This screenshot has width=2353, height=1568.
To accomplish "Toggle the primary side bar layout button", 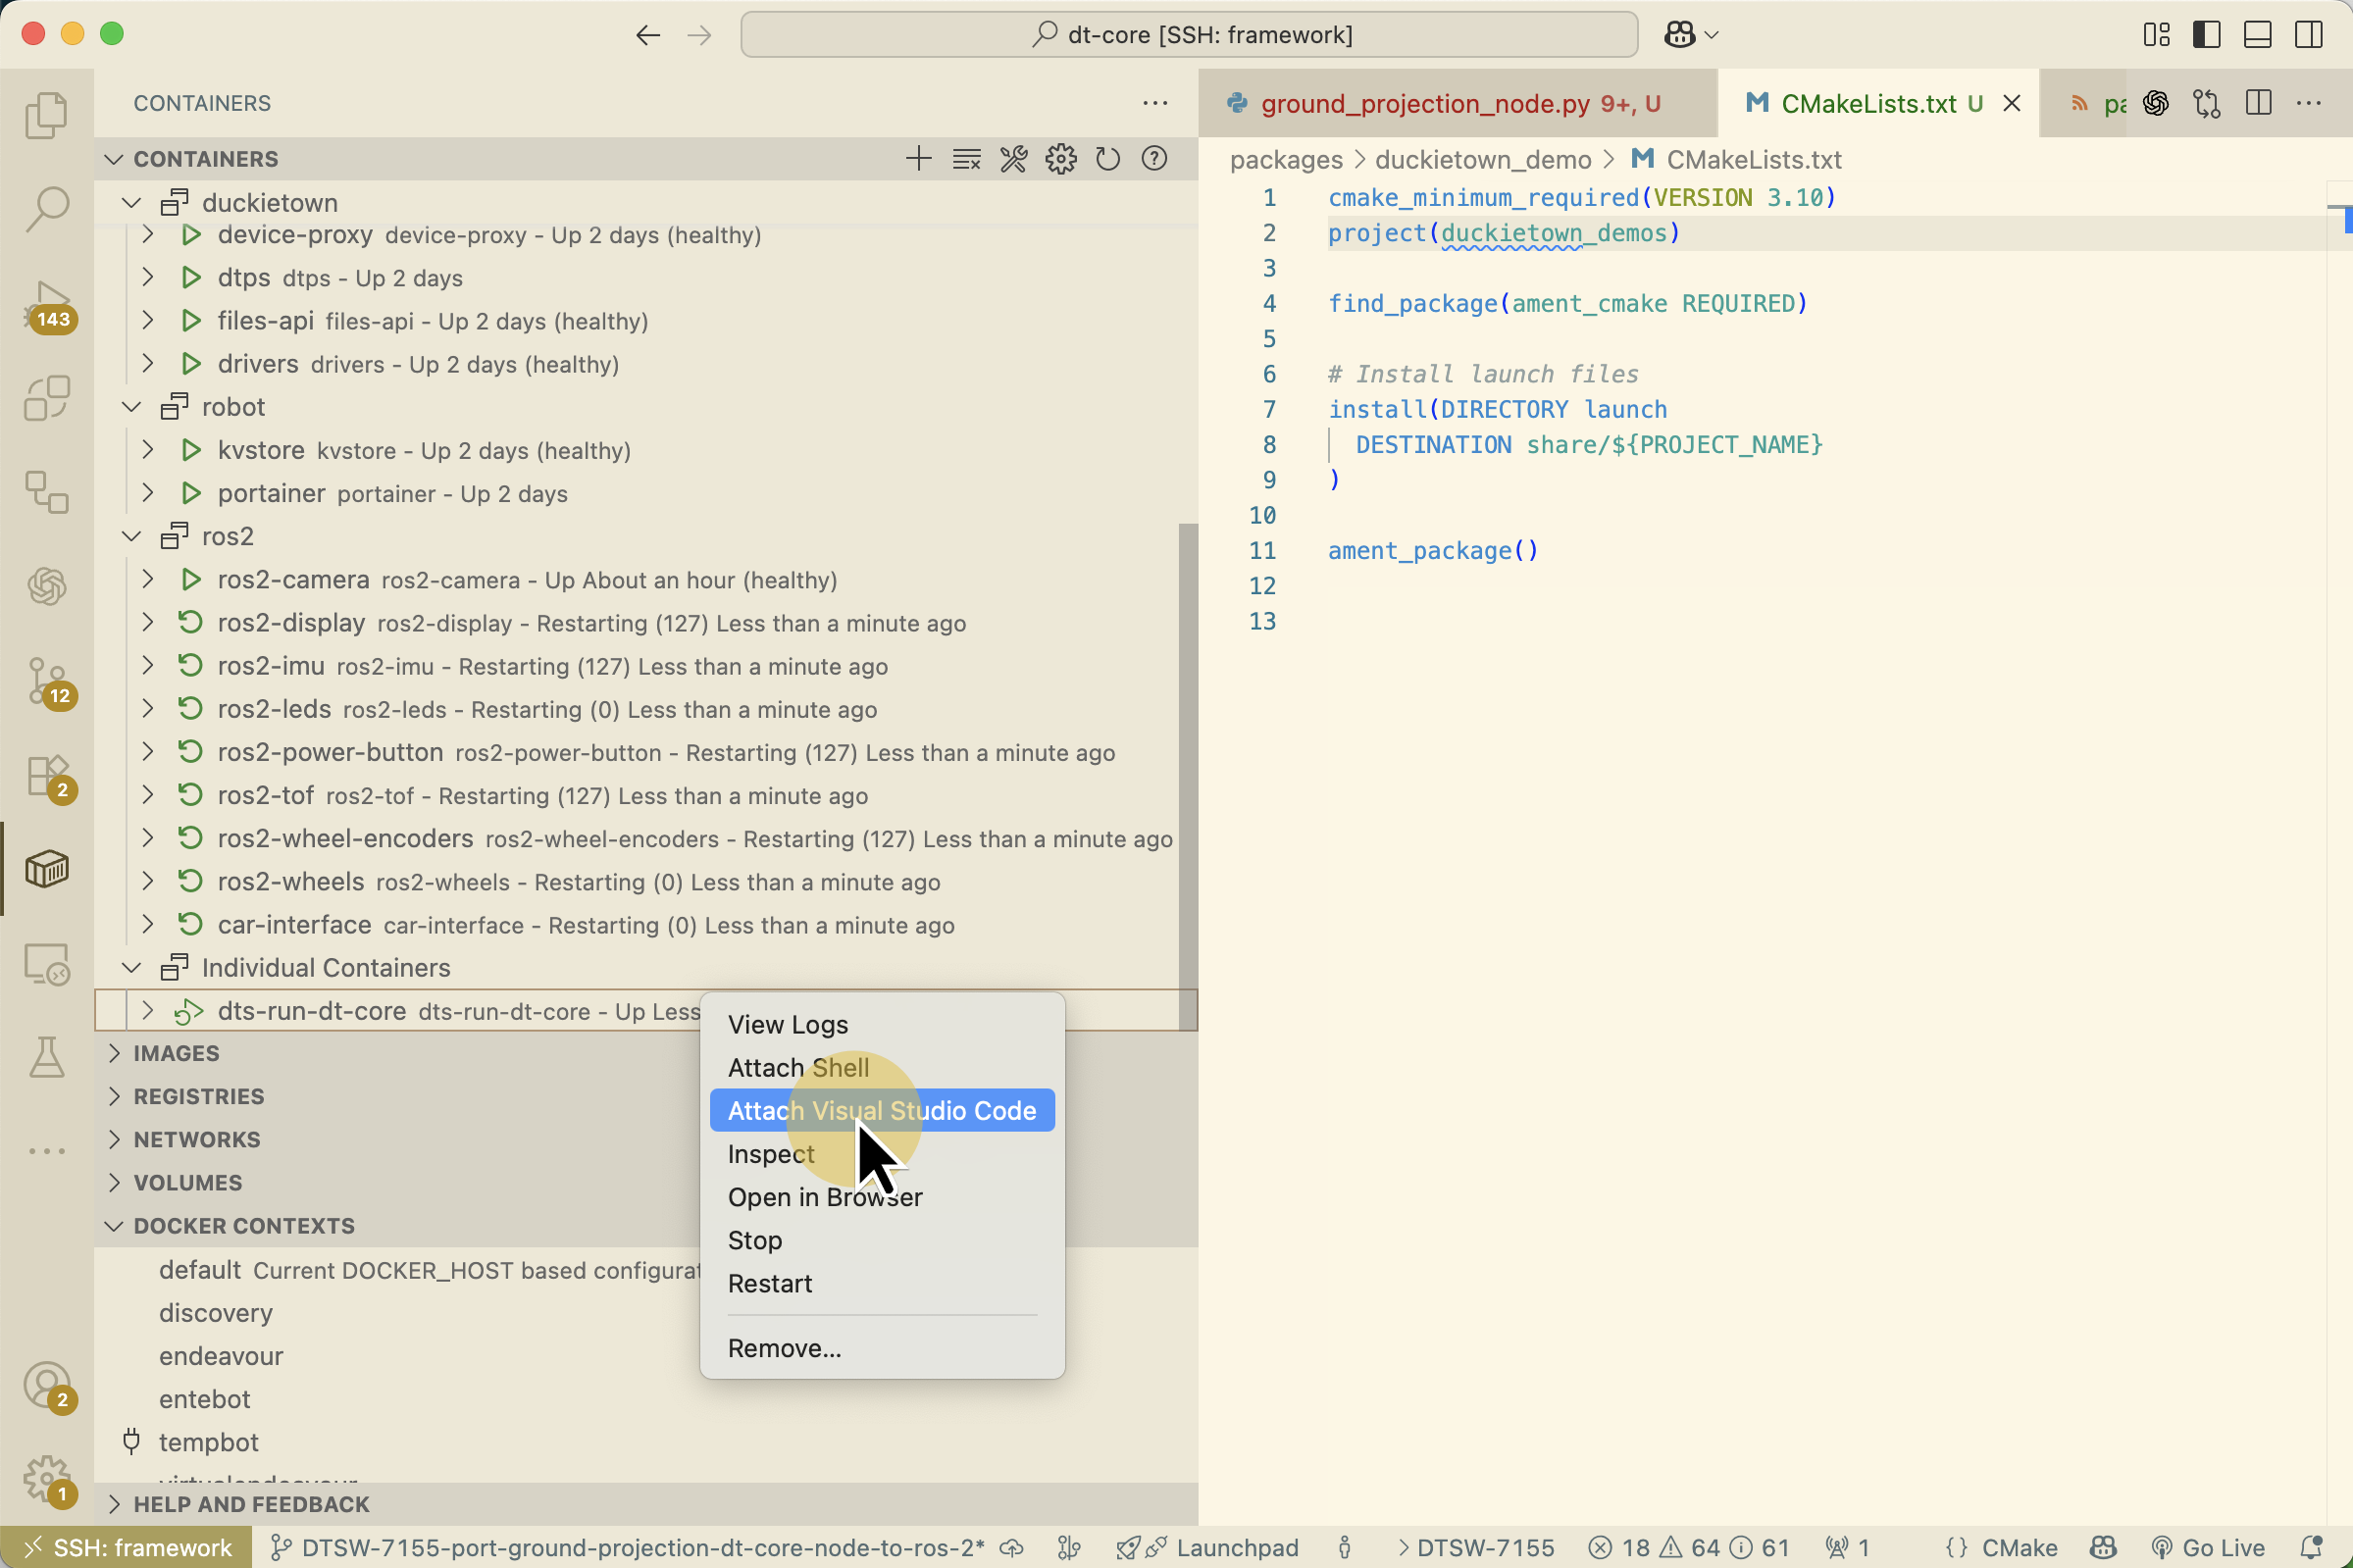I will click(2206, 35).
